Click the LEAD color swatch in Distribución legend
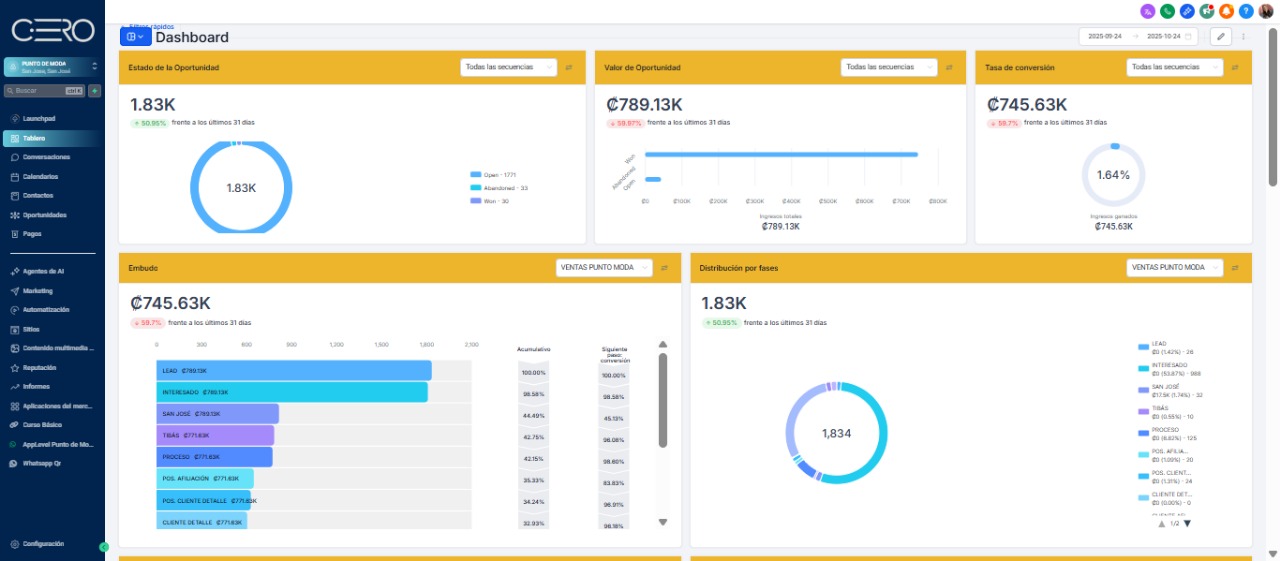The width and height of the screenshot is (1280, 561). [x=1144, y=347]
